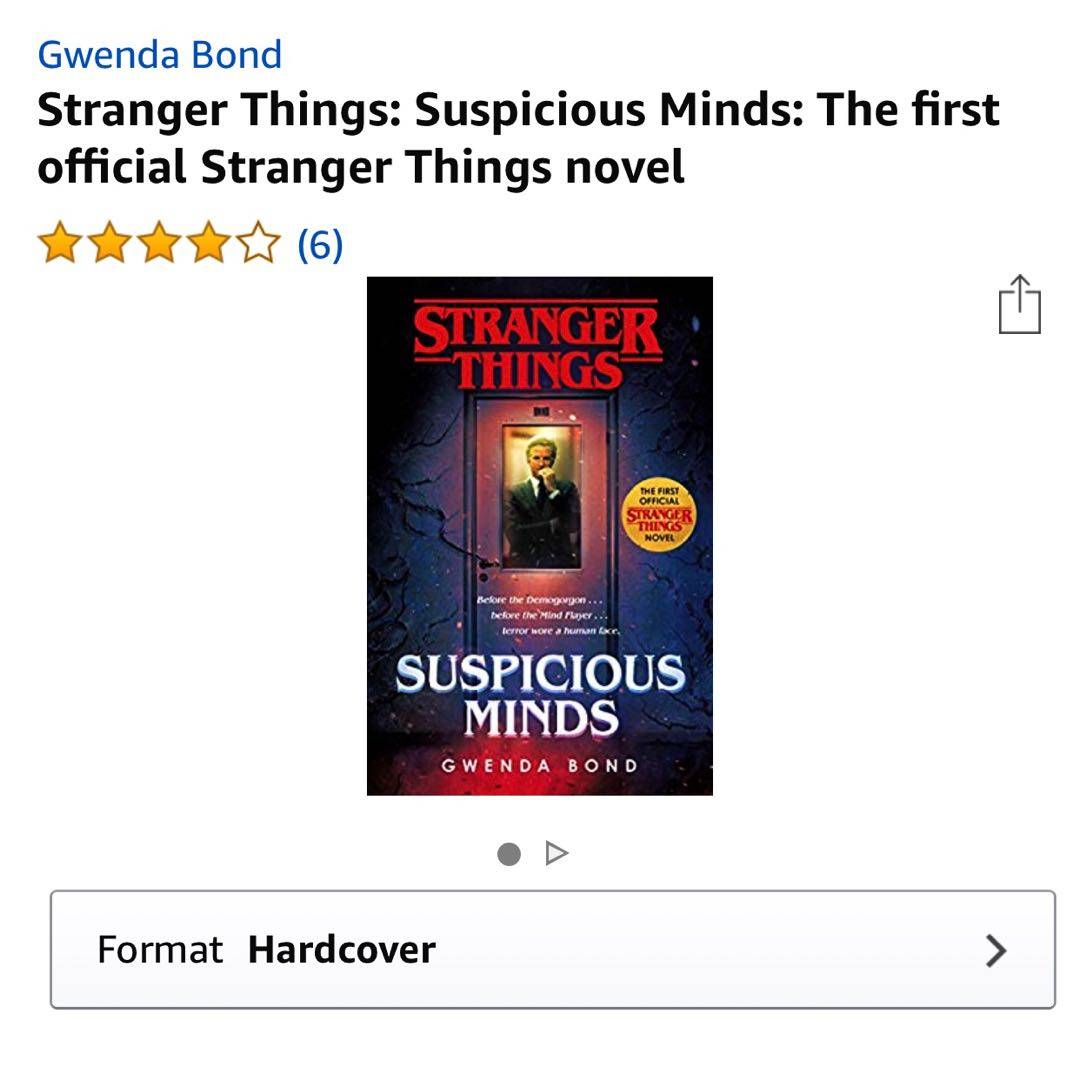Screen dimensions: 1080x1080
Task: Click the Format label in selector box
Action: pyautogui.click(x=160, y=950)
